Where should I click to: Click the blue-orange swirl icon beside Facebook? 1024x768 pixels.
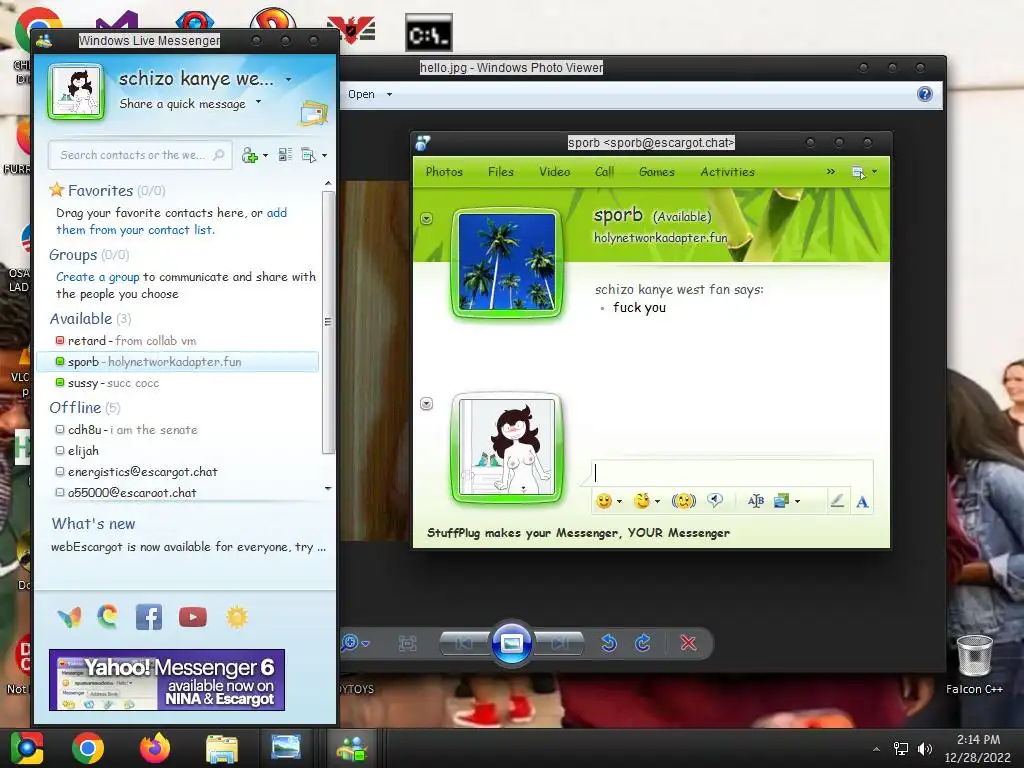coord(108,616)
